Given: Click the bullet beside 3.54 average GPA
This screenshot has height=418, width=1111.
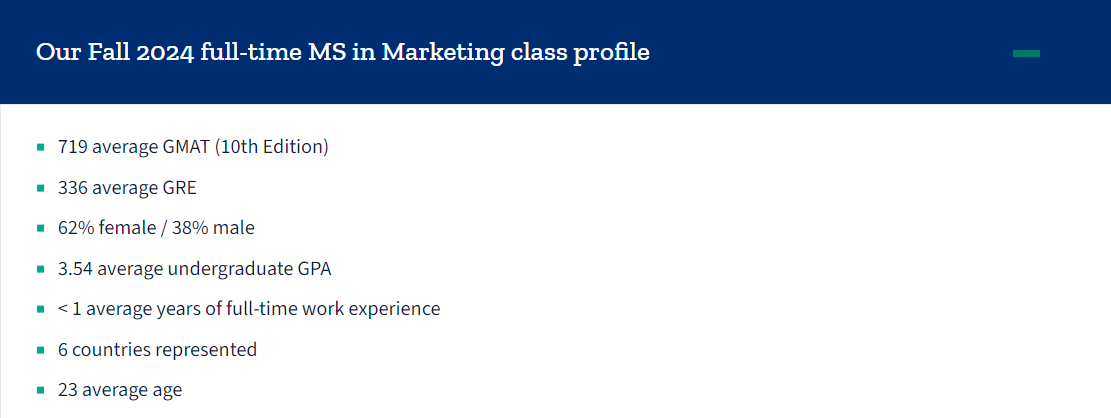Looking at the screenshot, I should [40, 269].
